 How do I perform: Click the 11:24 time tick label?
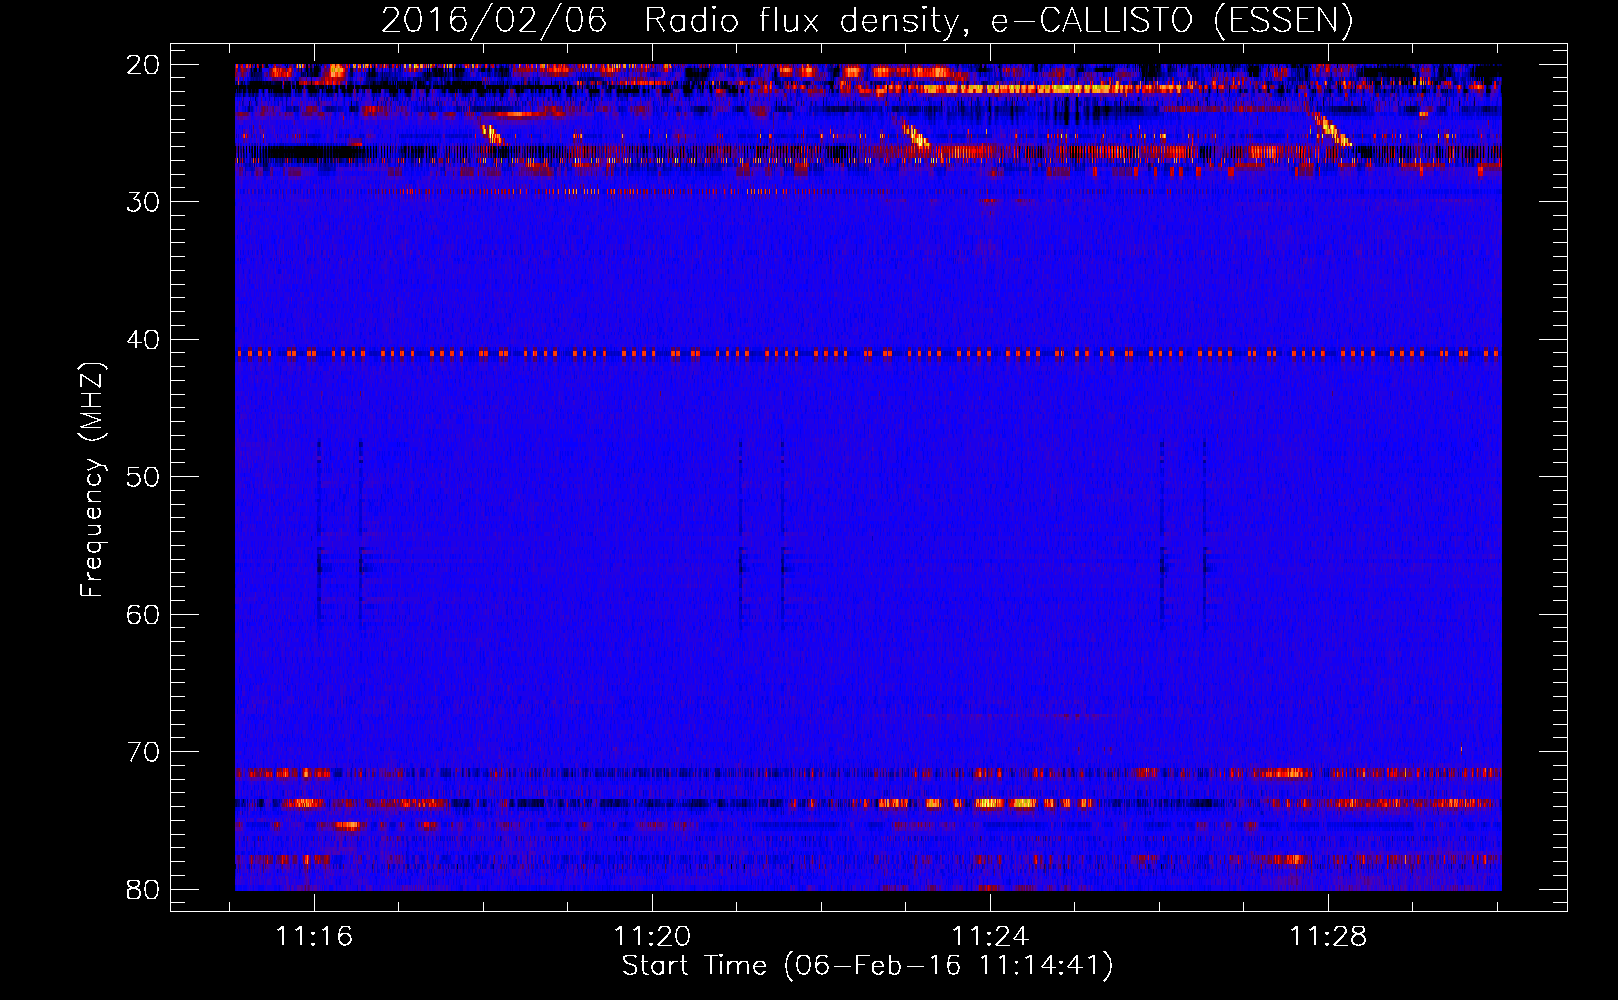tap(990, 937)
